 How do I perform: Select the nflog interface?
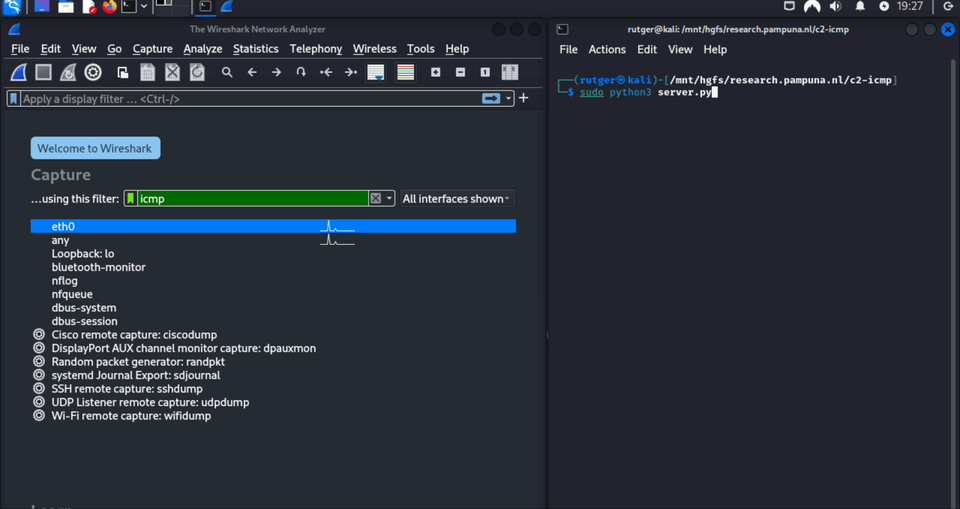[273, 281]
